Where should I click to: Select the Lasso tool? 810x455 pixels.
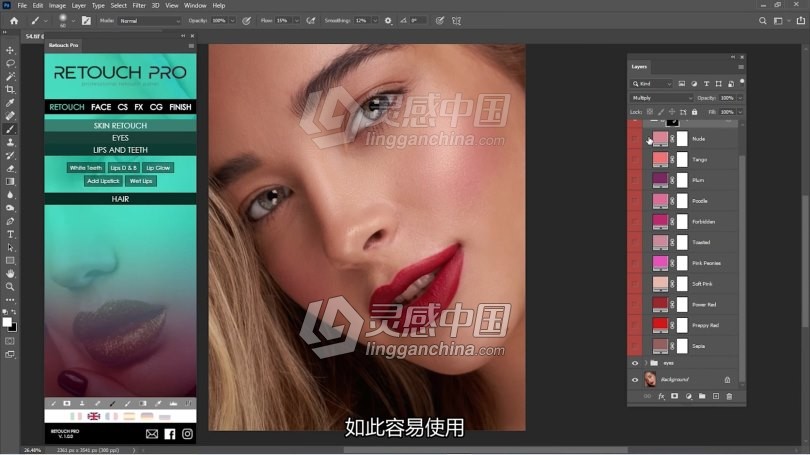pyautogui.click(x=10, y=63)
